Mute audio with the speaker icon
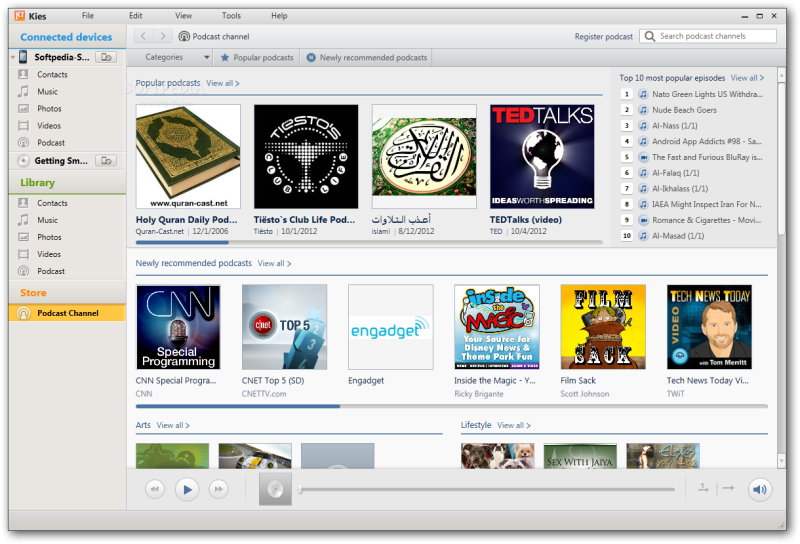Image resolution: width=800 pixels, height=544 pixels. coord(760,489)
